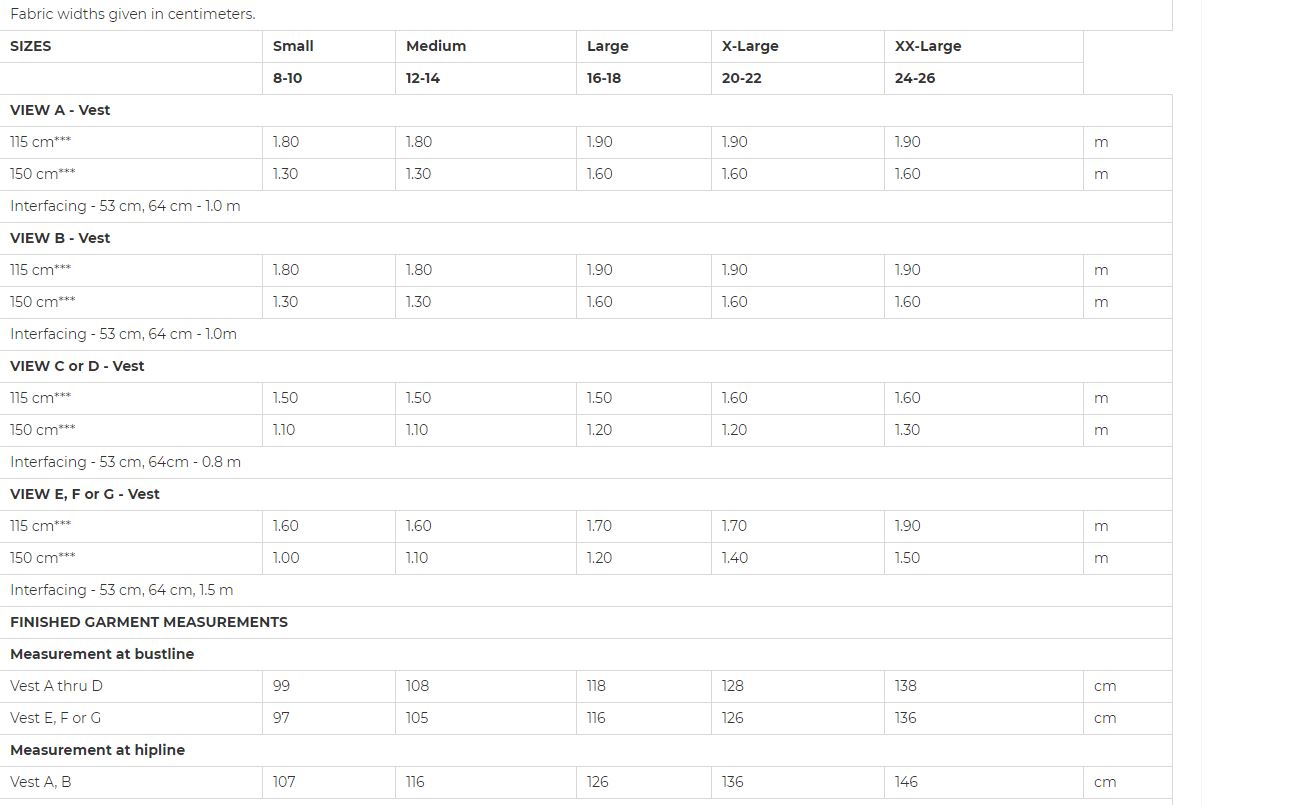Click the Measurement at hipline label
Viewport: 1291px width, 805px height.
coord(97,750)
